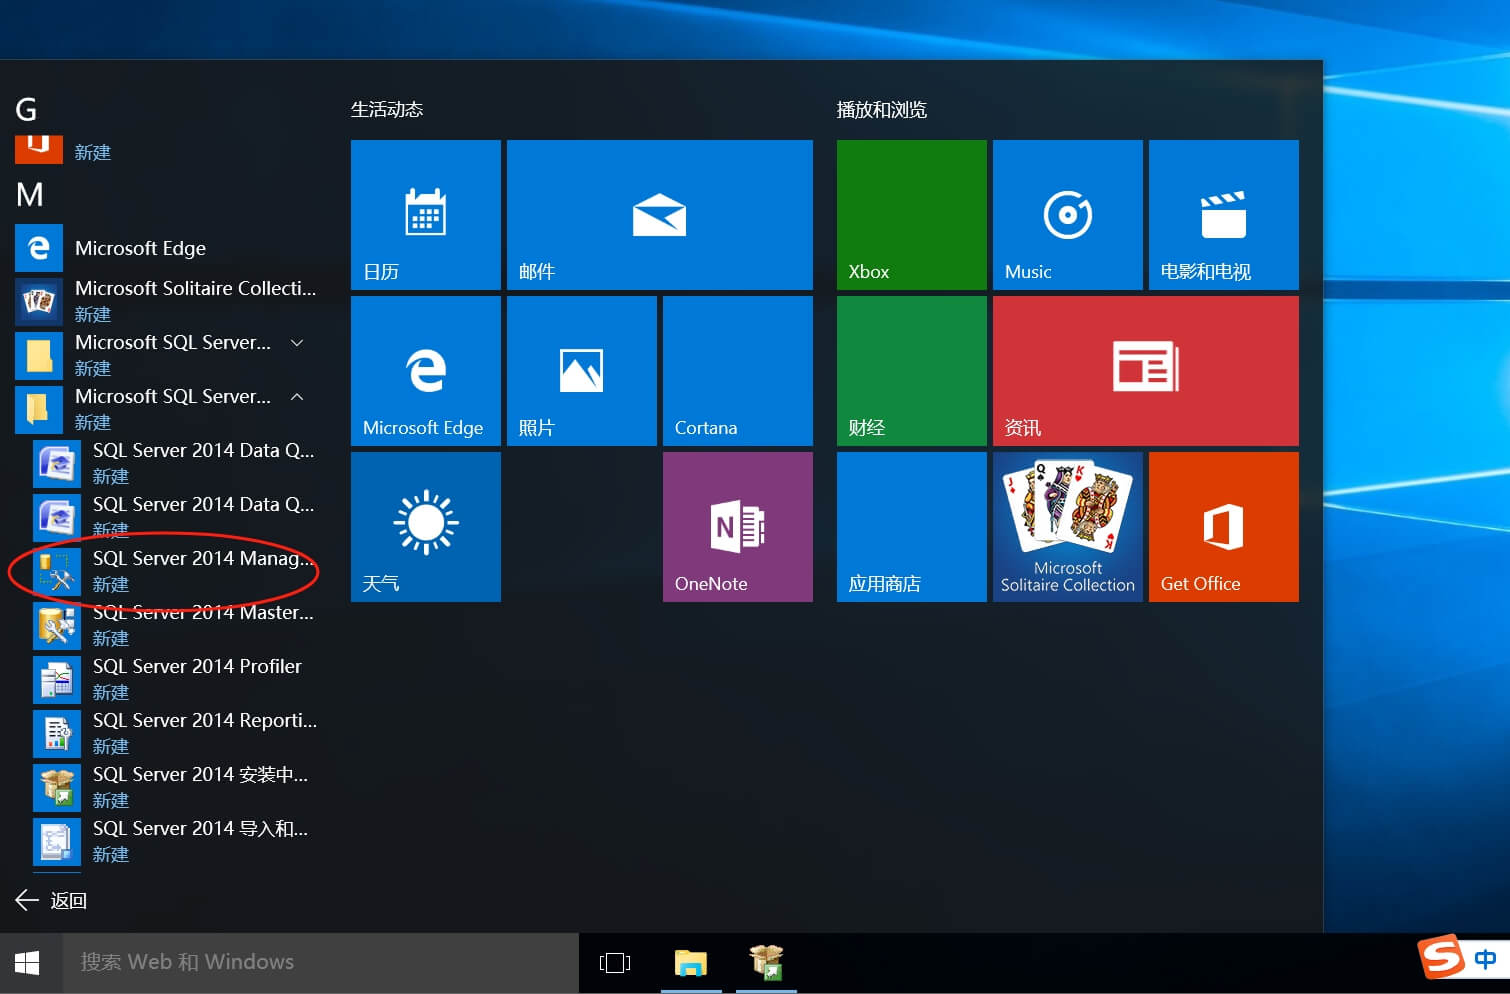Click the M letter group header
The image size is (1510, 994).
tap(30, 194)
